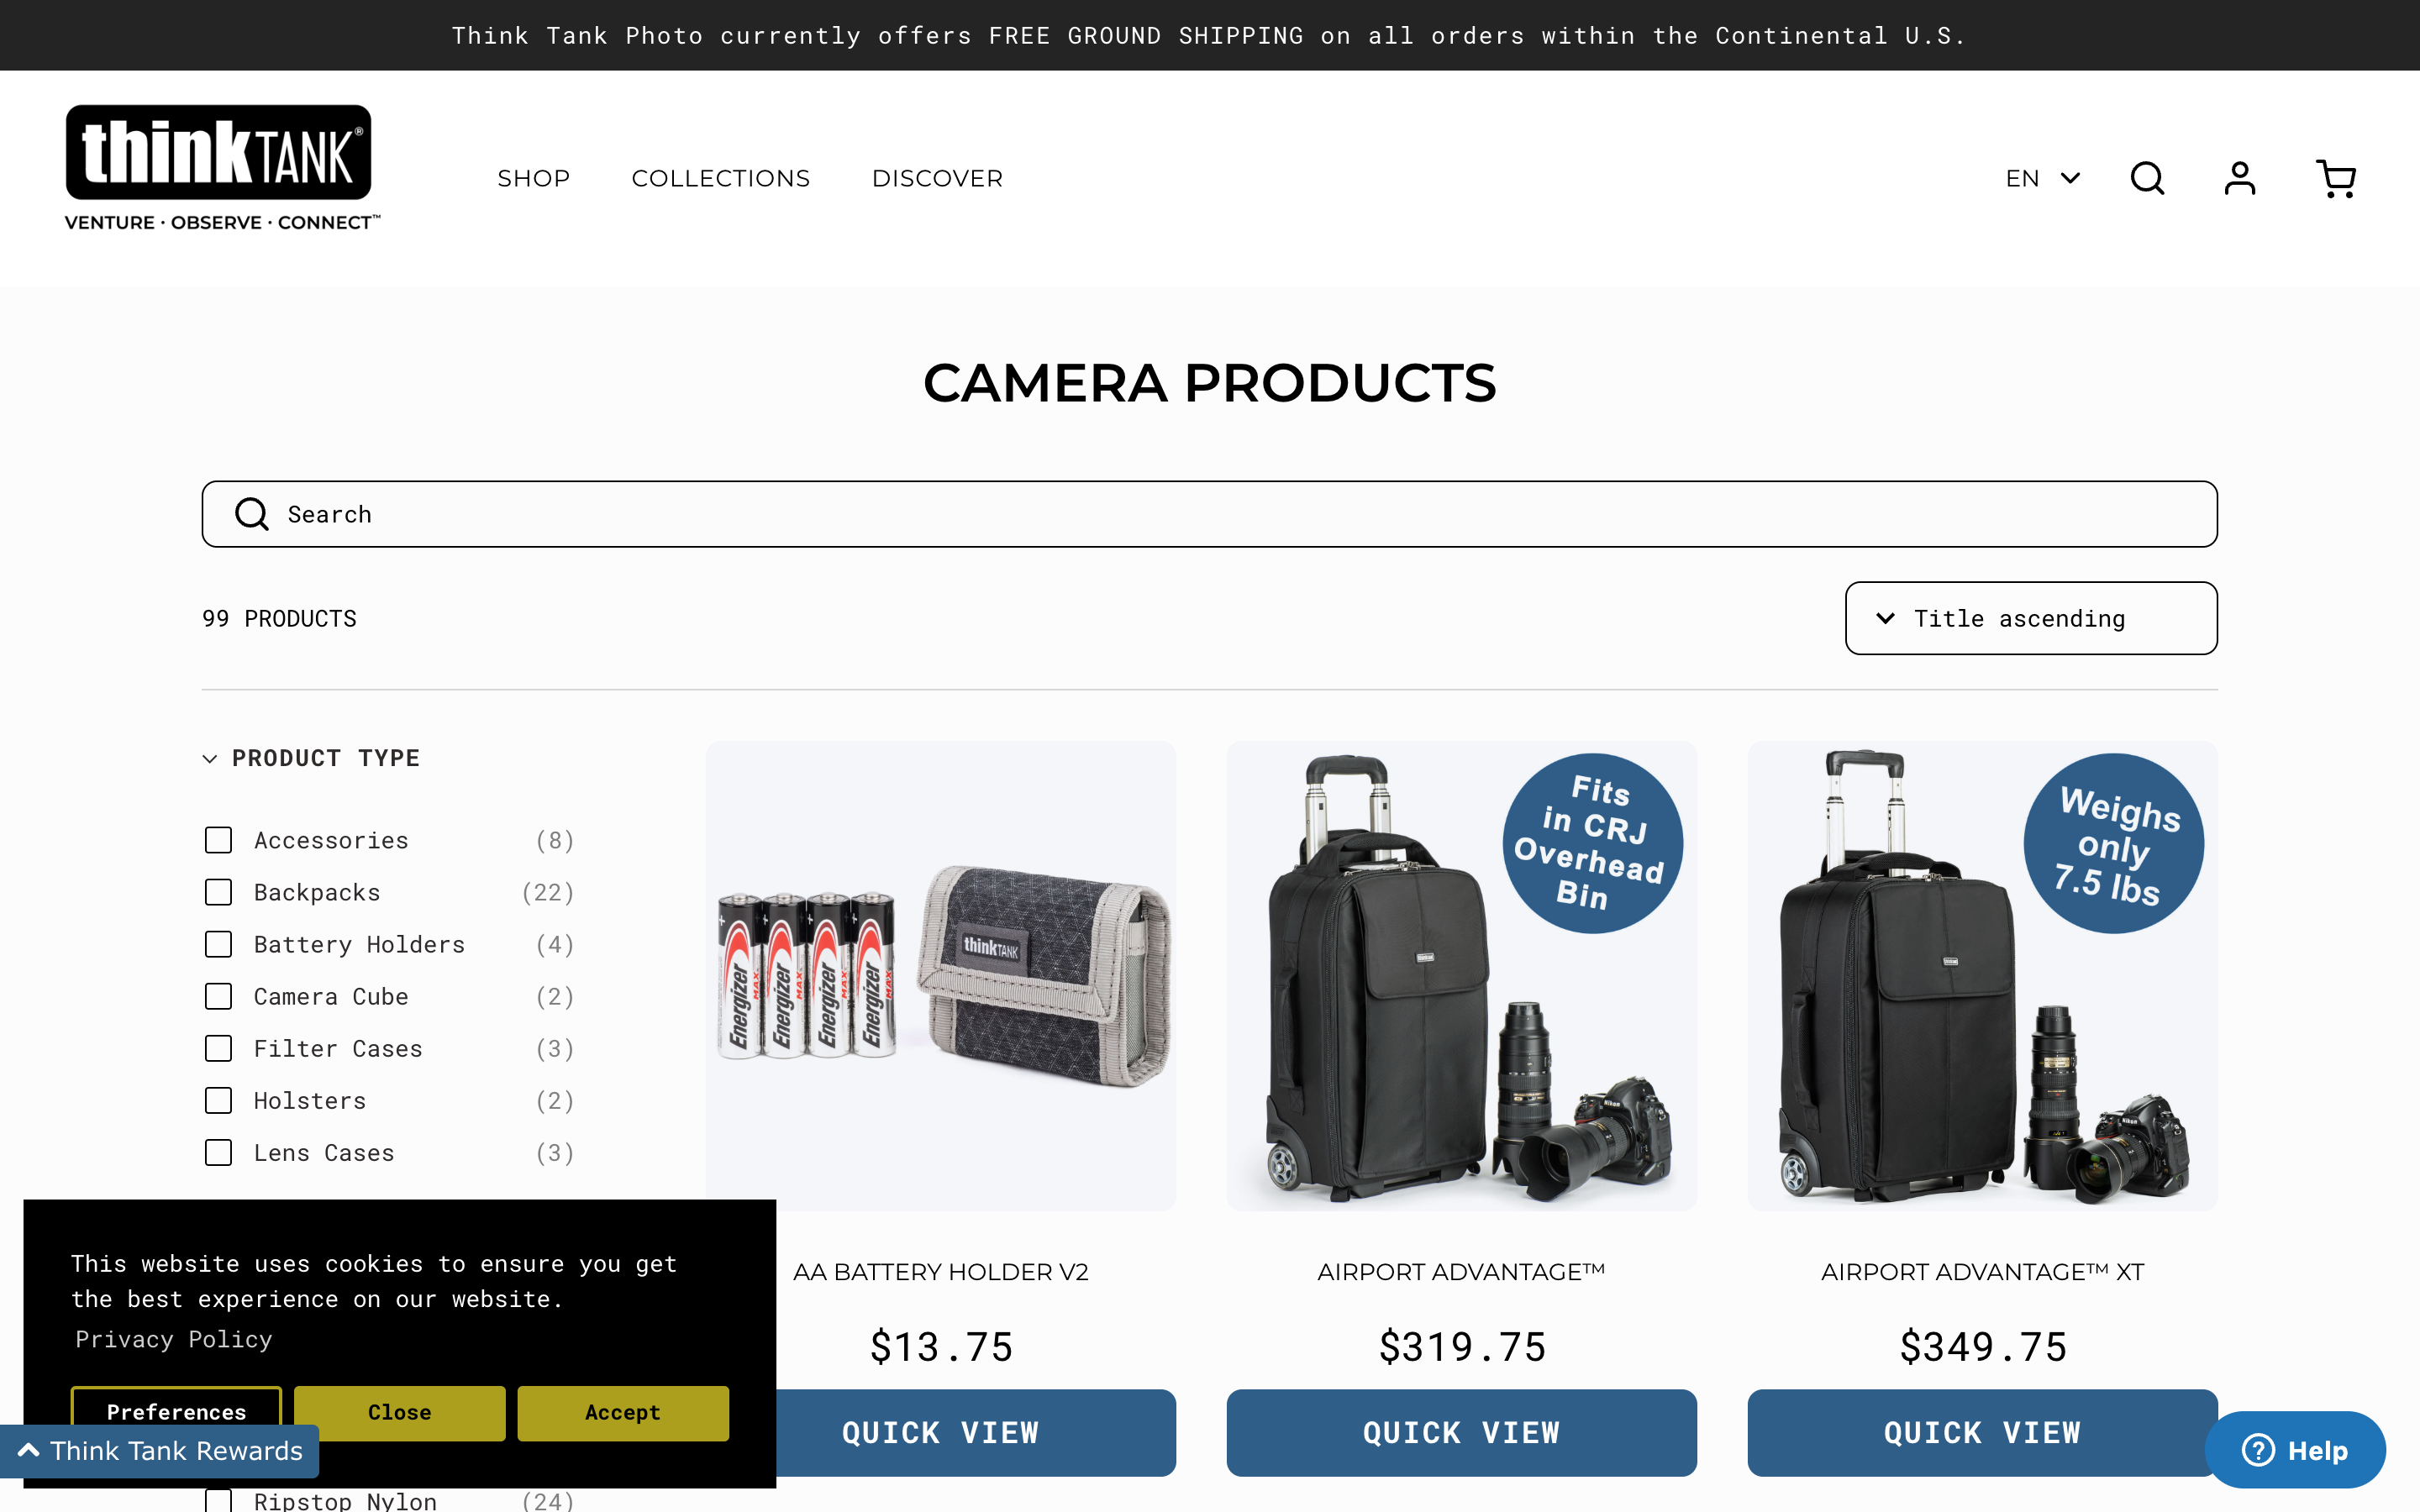This screenshot has height=1512, width=2420.
Task: Open the account profile icon
Action: point(2240,179)
